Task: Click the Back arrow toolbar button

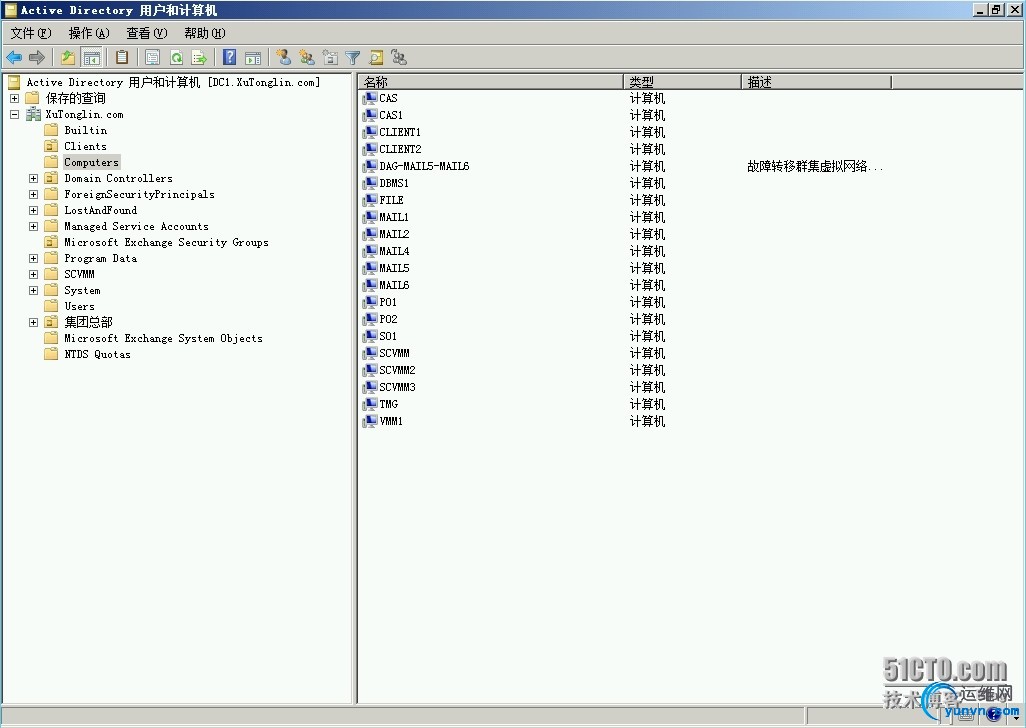Action: (14, 58)
